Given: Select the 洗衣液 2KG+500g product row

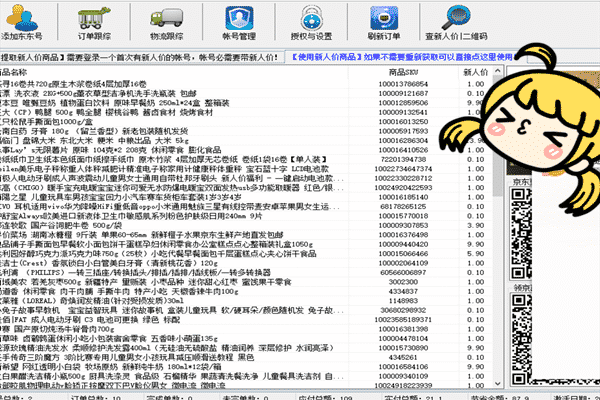Looking at the screenshot, I should click(245, 93).
